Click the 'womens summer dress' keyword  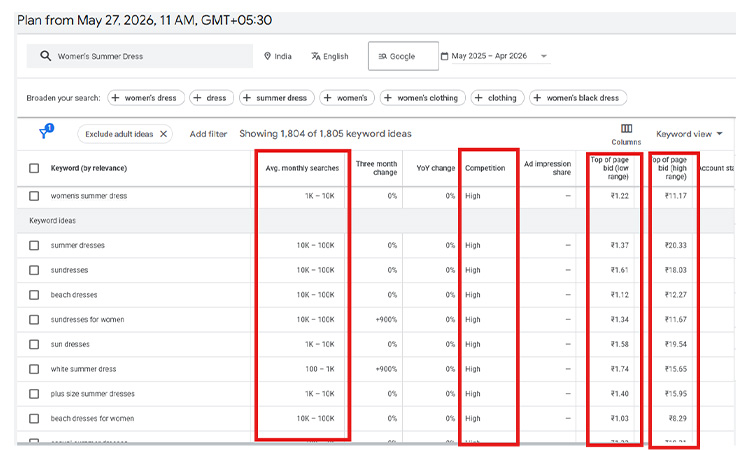pos(89,196)
